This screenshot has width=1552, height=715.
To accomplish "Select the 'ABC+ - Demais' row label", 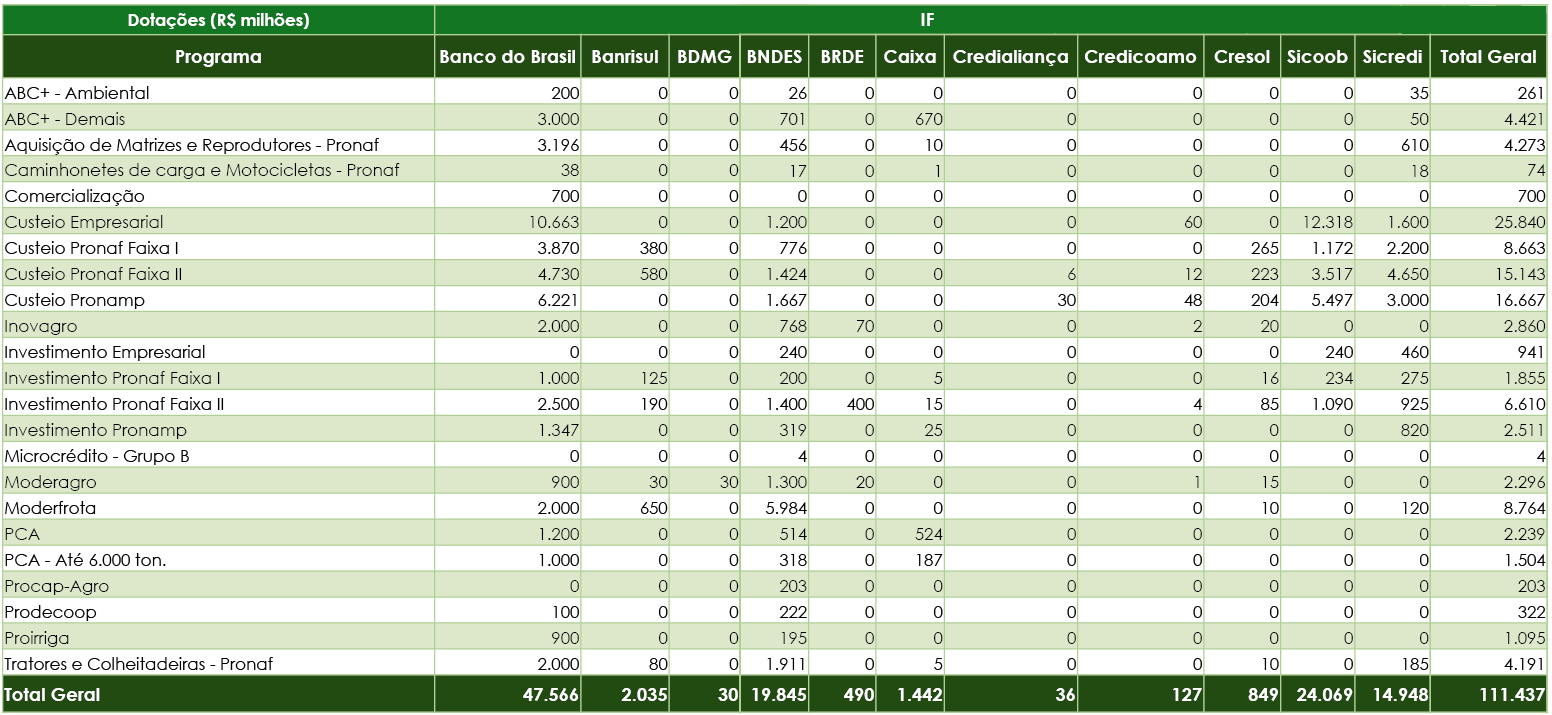I will (x=65, y=119).
